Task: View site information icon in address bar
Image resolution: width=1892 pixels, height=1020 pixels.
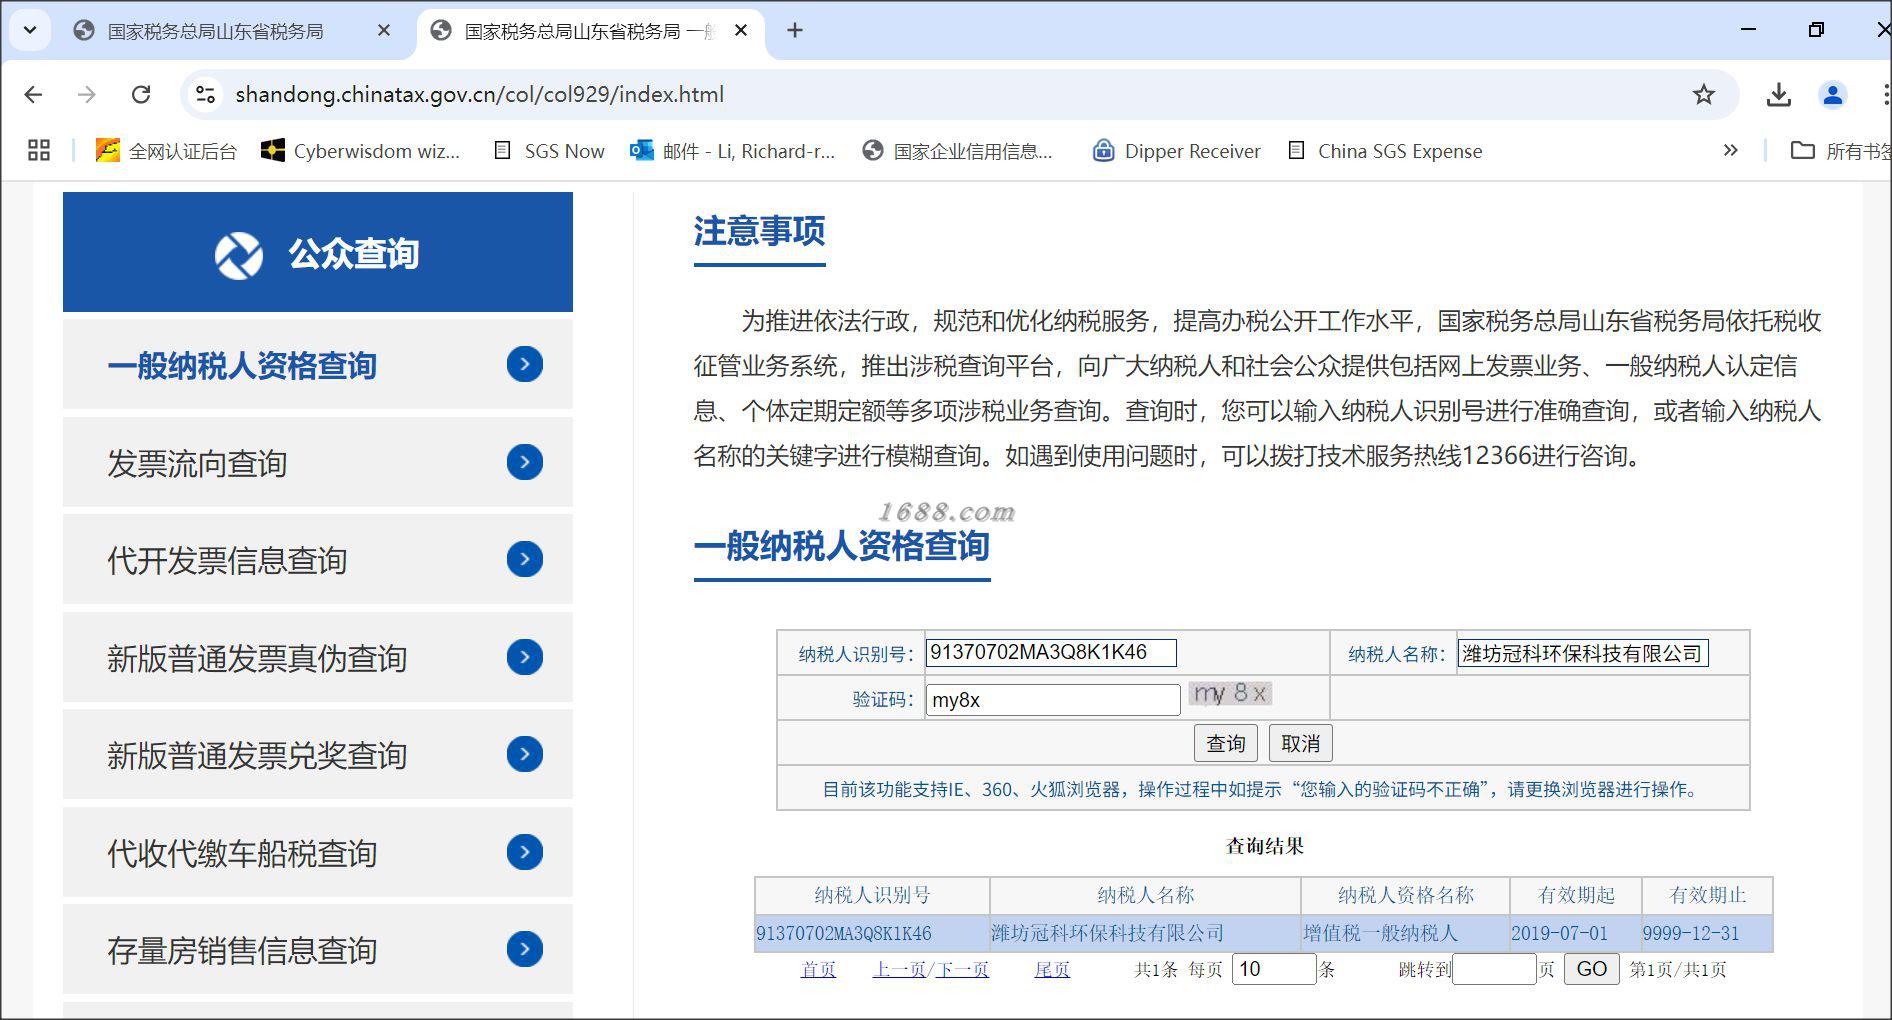Action: tap(205, 95)
